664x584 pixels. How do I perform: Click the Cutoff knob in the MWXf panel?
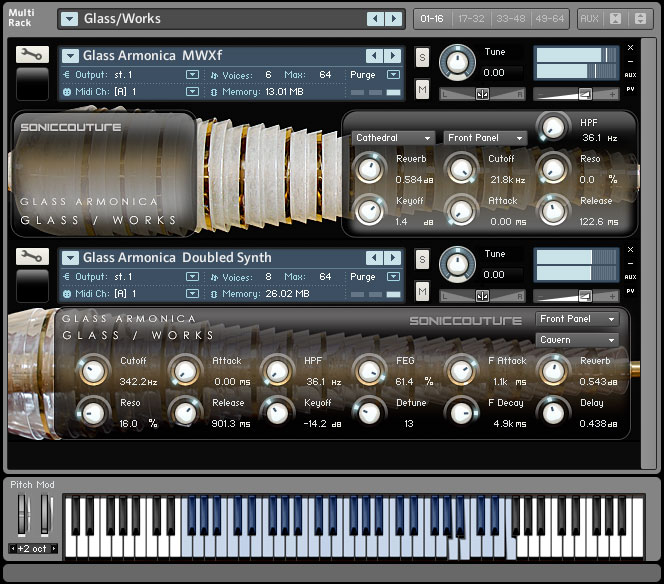pyautogui.click(x=462, y=169)
